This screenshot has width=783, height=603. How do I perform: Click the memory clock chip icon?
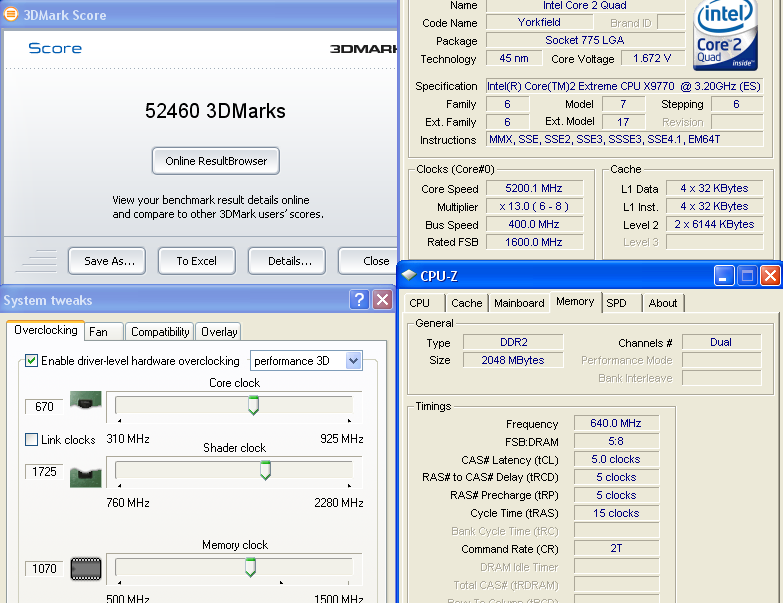pos(86,569)
